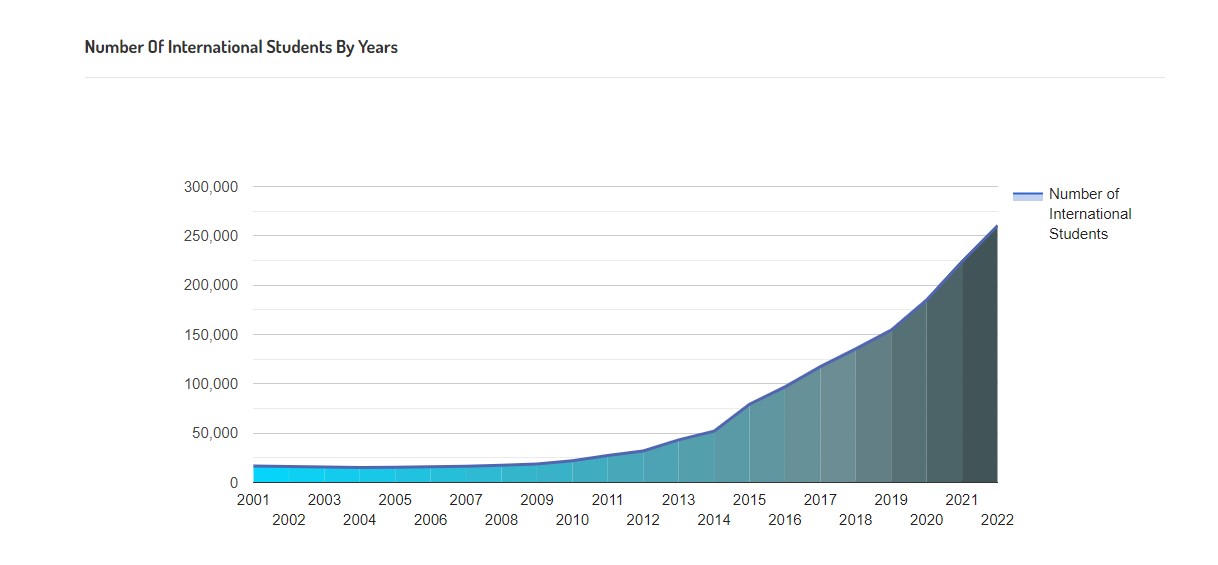Click the data line above 2015

[x=749, y=404]
